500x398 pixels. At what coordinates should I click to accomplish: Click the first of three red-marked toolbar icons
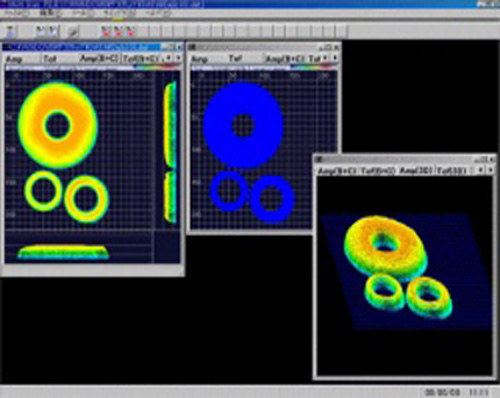click(x=106, y=31)
